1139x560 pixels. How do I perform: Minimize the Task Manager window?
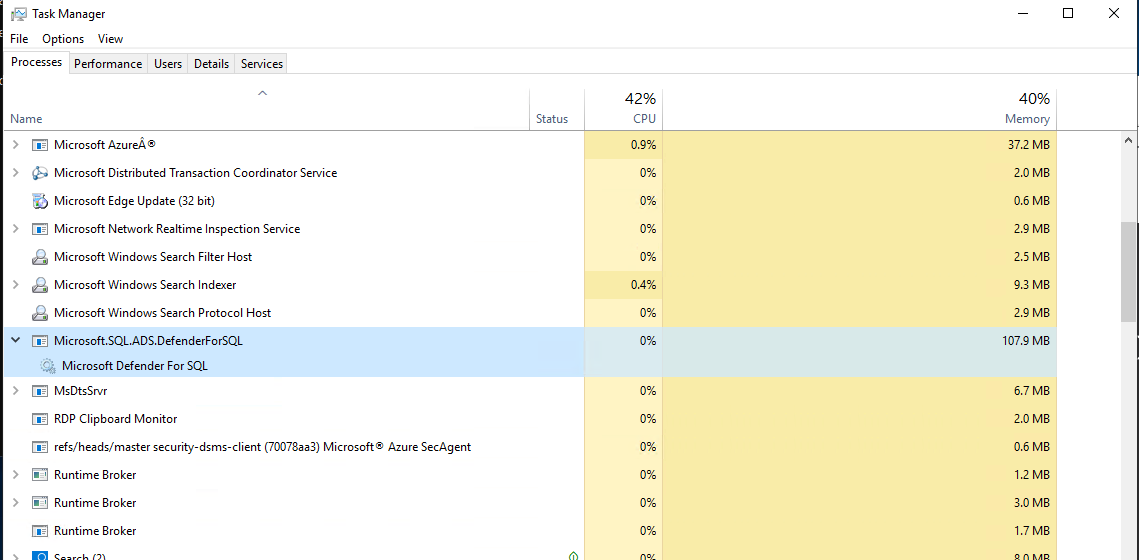(1023, 13)
